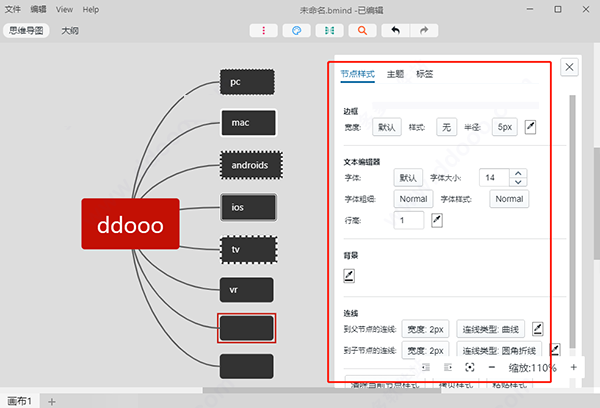Open the palette theme toolbar icon
600x408 pixels.
pyautogui.click(x=296, y=31)
